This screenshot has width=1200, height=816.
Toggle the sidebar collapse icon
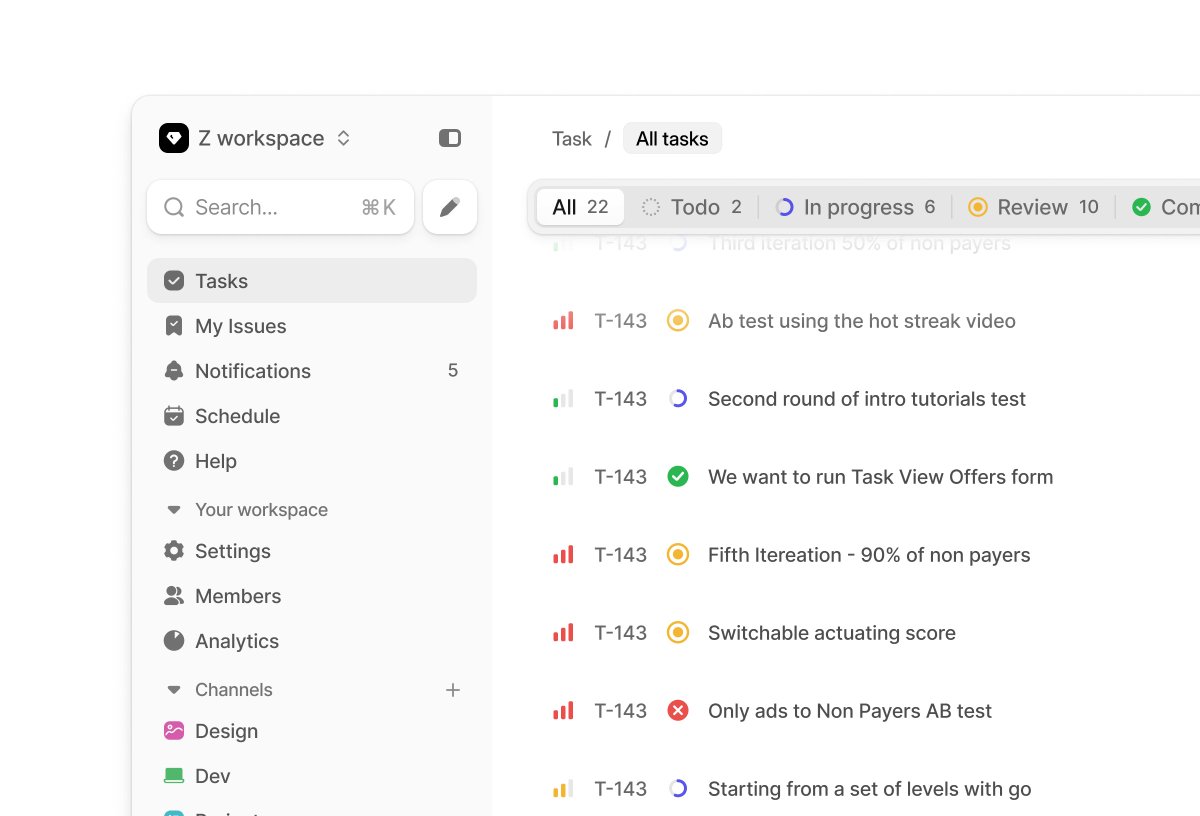click(450, 138)
